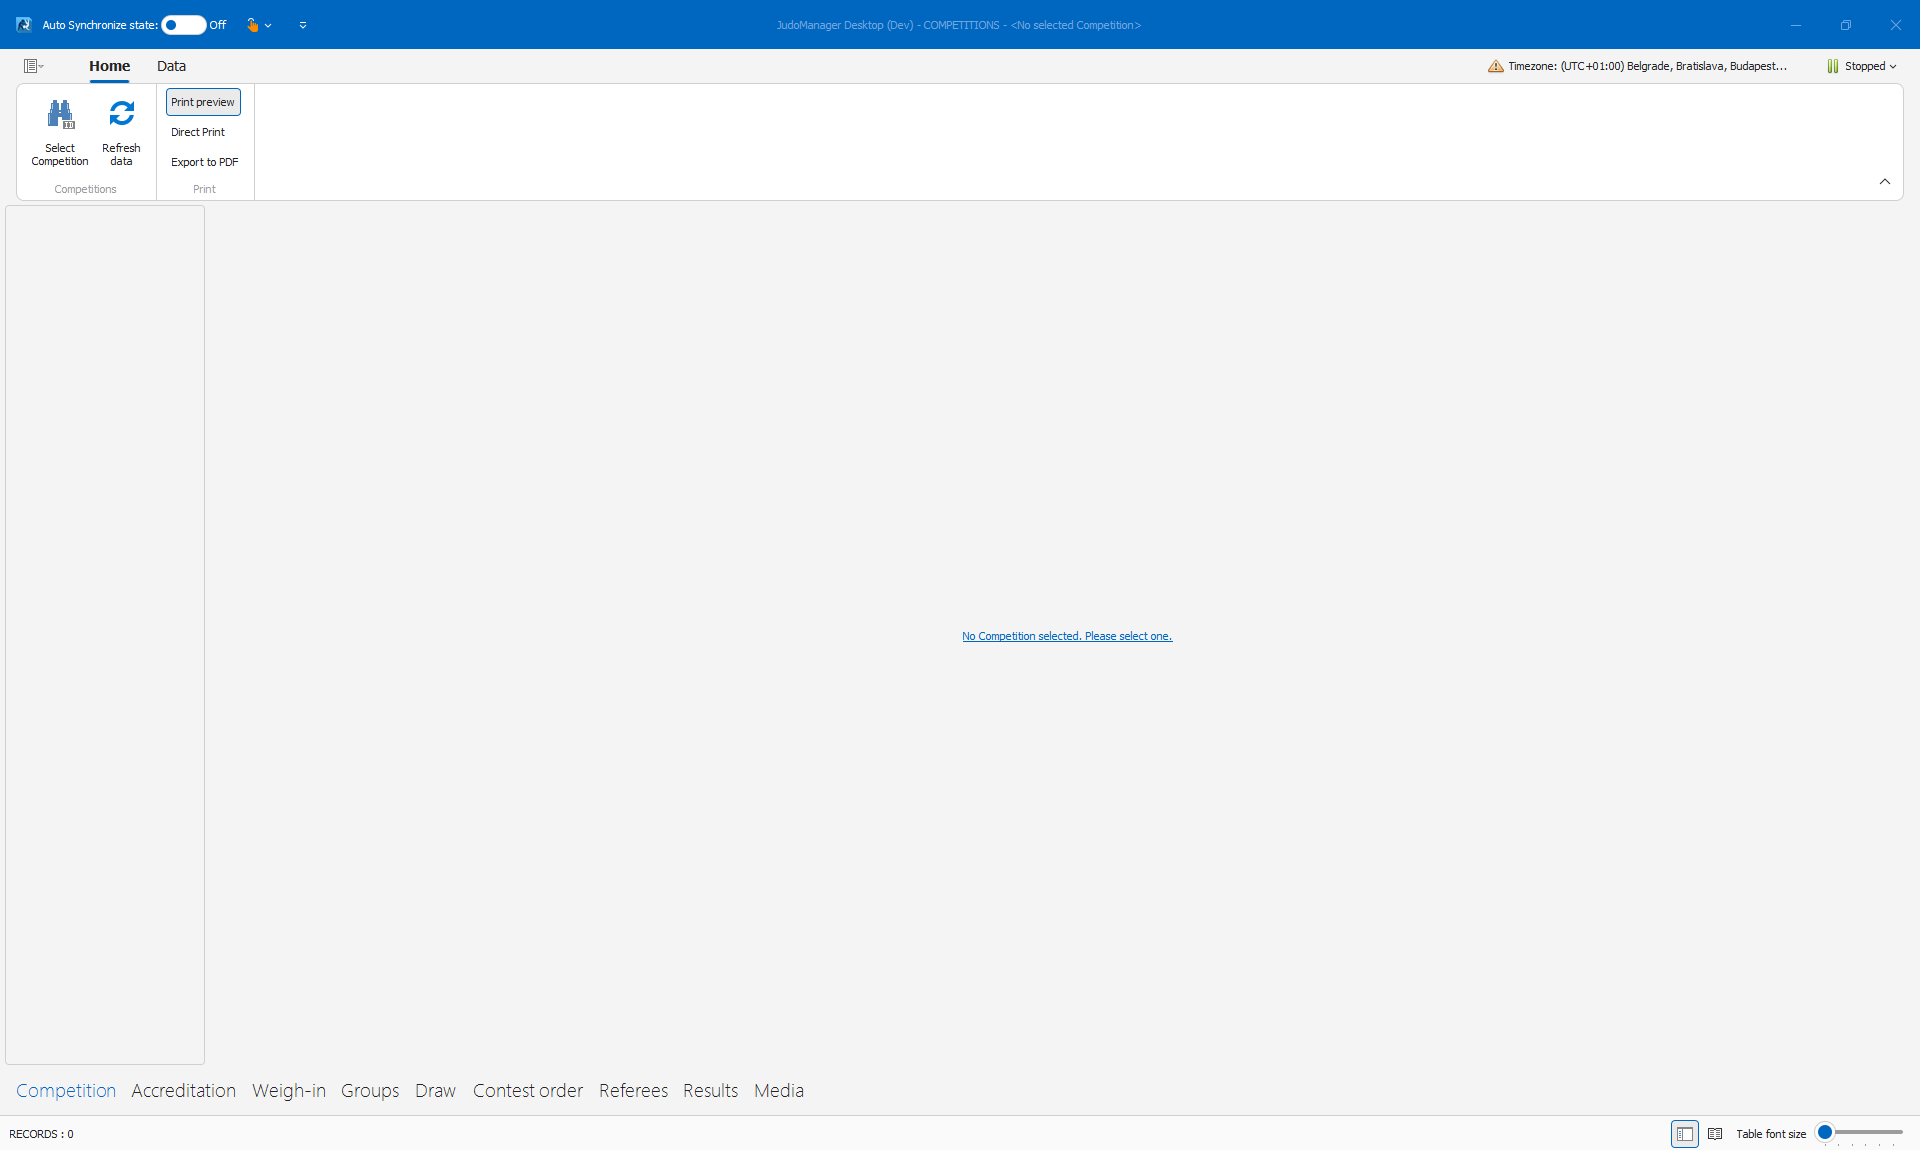1920x1150 pixels.
Task: Minimize the JudoManager window
Action: coord(1796,25)
